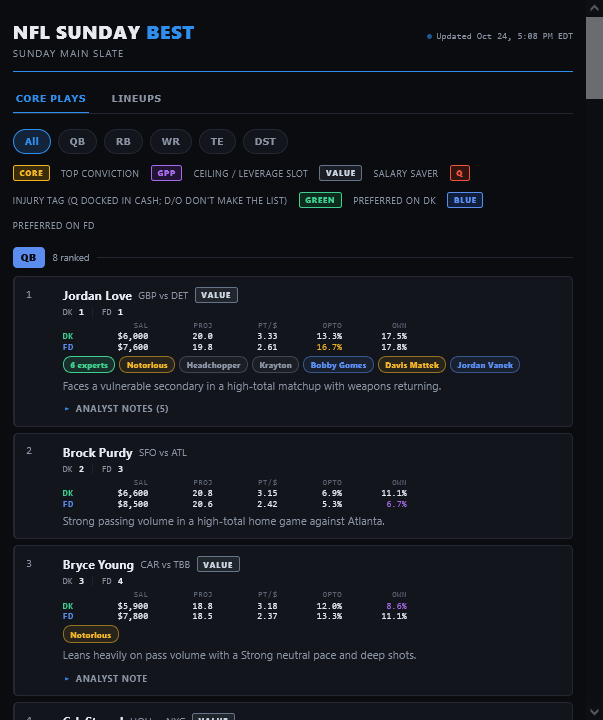
Task: Click the scrollbar down arrow
Action: [594, 712]
